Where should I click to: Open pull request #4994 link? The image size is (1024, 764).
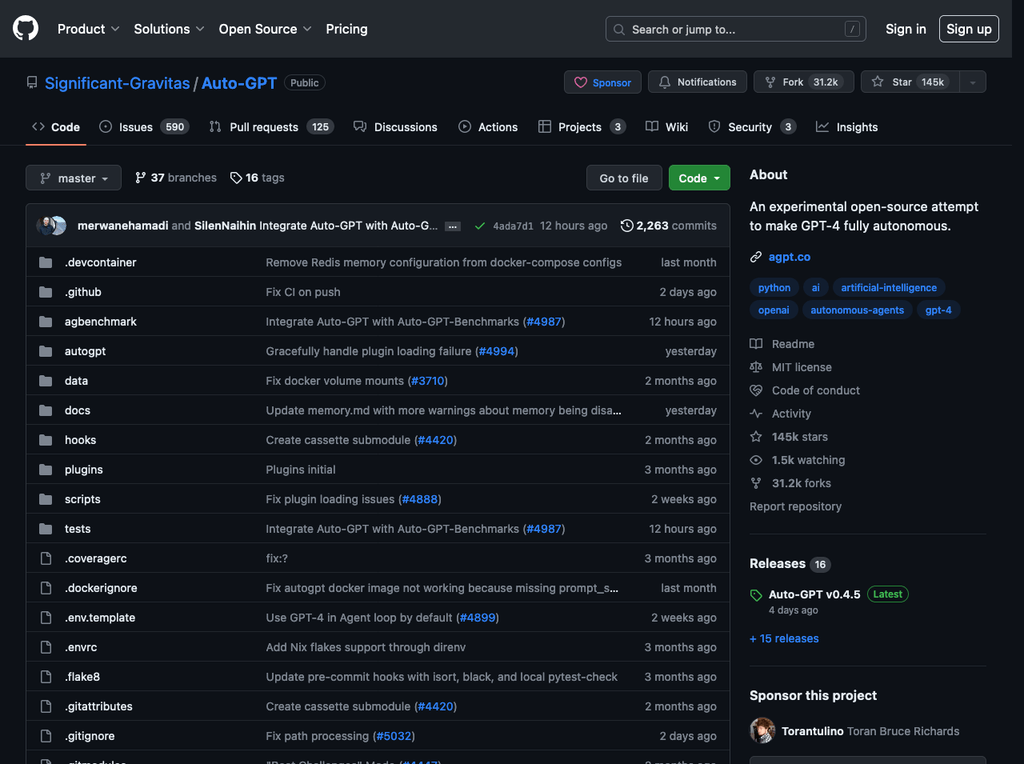pos(496,351)
